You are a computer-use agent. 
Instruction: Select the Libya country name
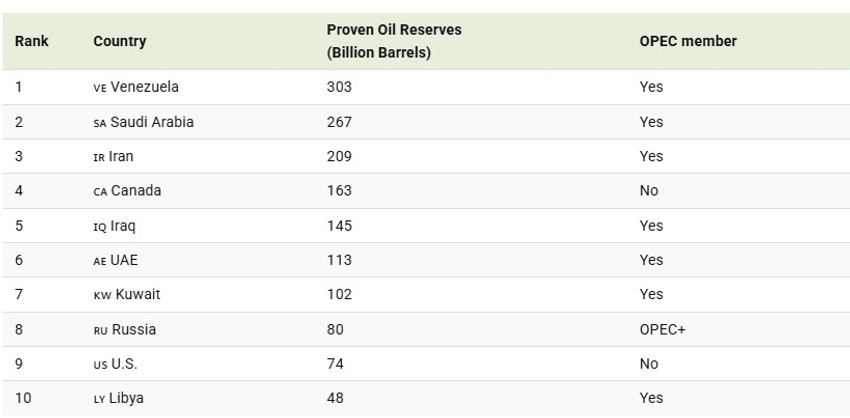[127, 398]
